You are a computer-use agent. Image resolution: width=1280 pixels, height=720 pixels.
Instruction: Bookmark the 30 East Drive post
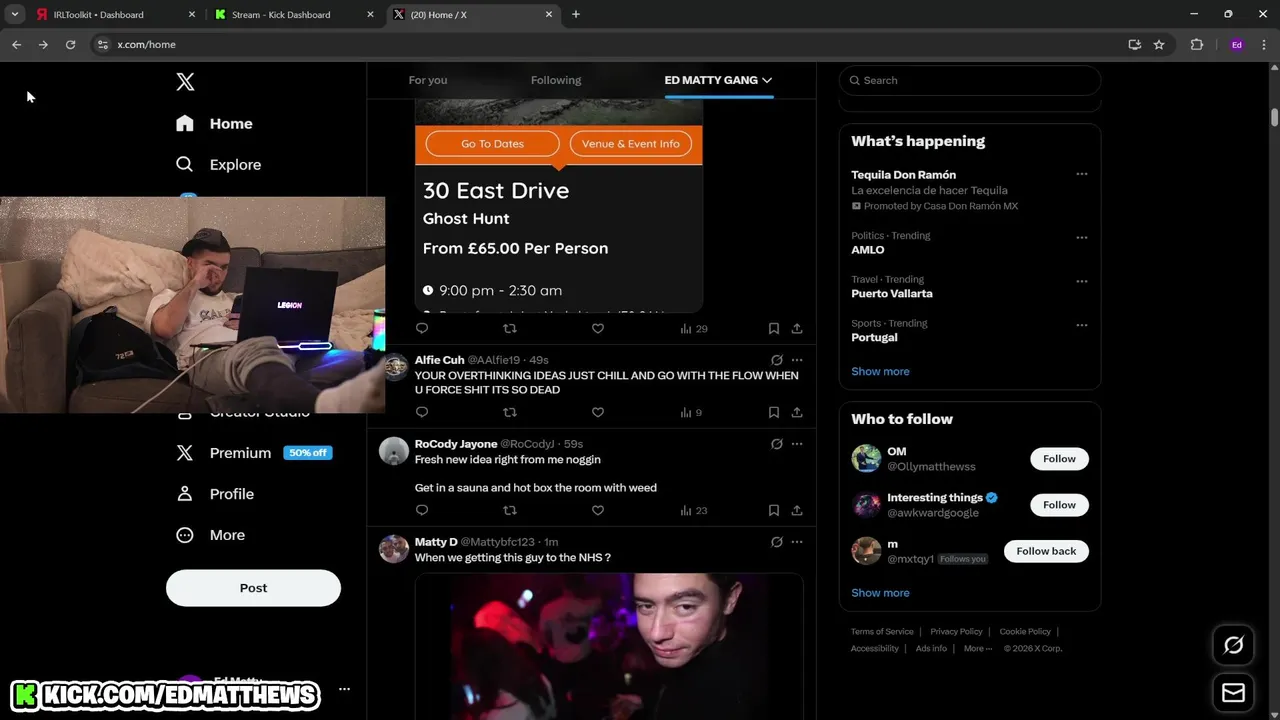click(x=774, y=328)
